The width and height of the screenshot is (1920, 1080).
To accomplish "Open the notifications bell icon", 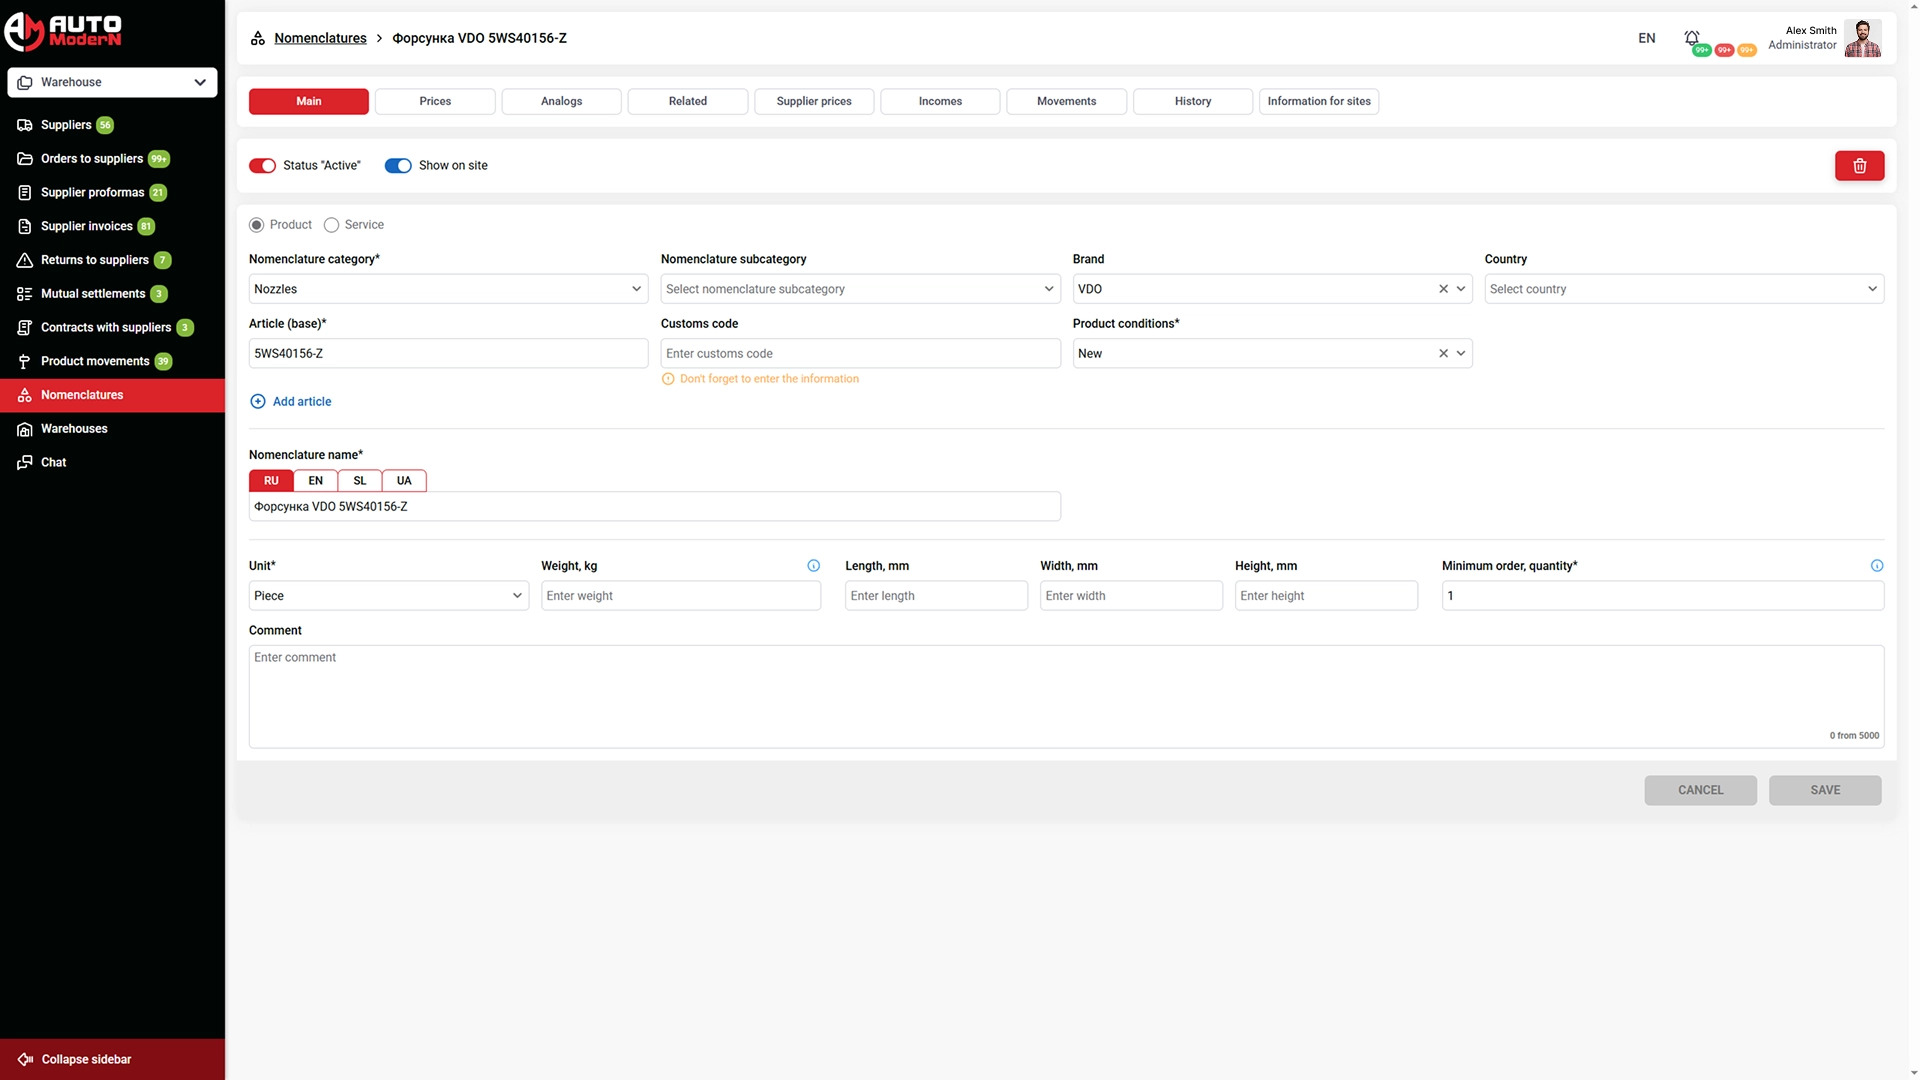I will [1691, 38].
